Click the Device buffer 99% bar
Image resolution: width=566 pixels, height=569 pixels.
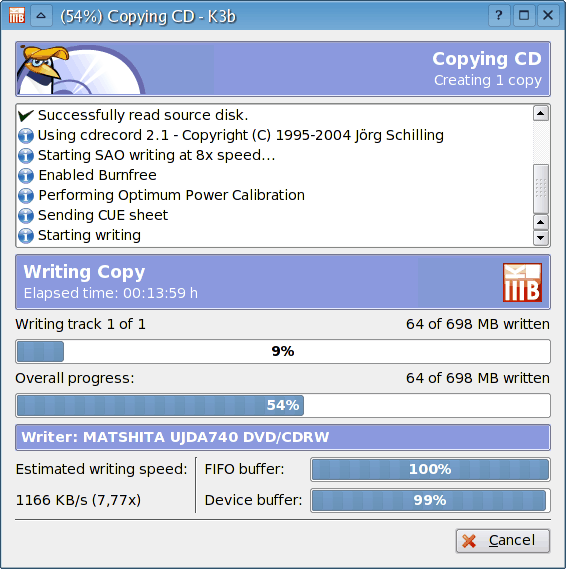[430, 500]
